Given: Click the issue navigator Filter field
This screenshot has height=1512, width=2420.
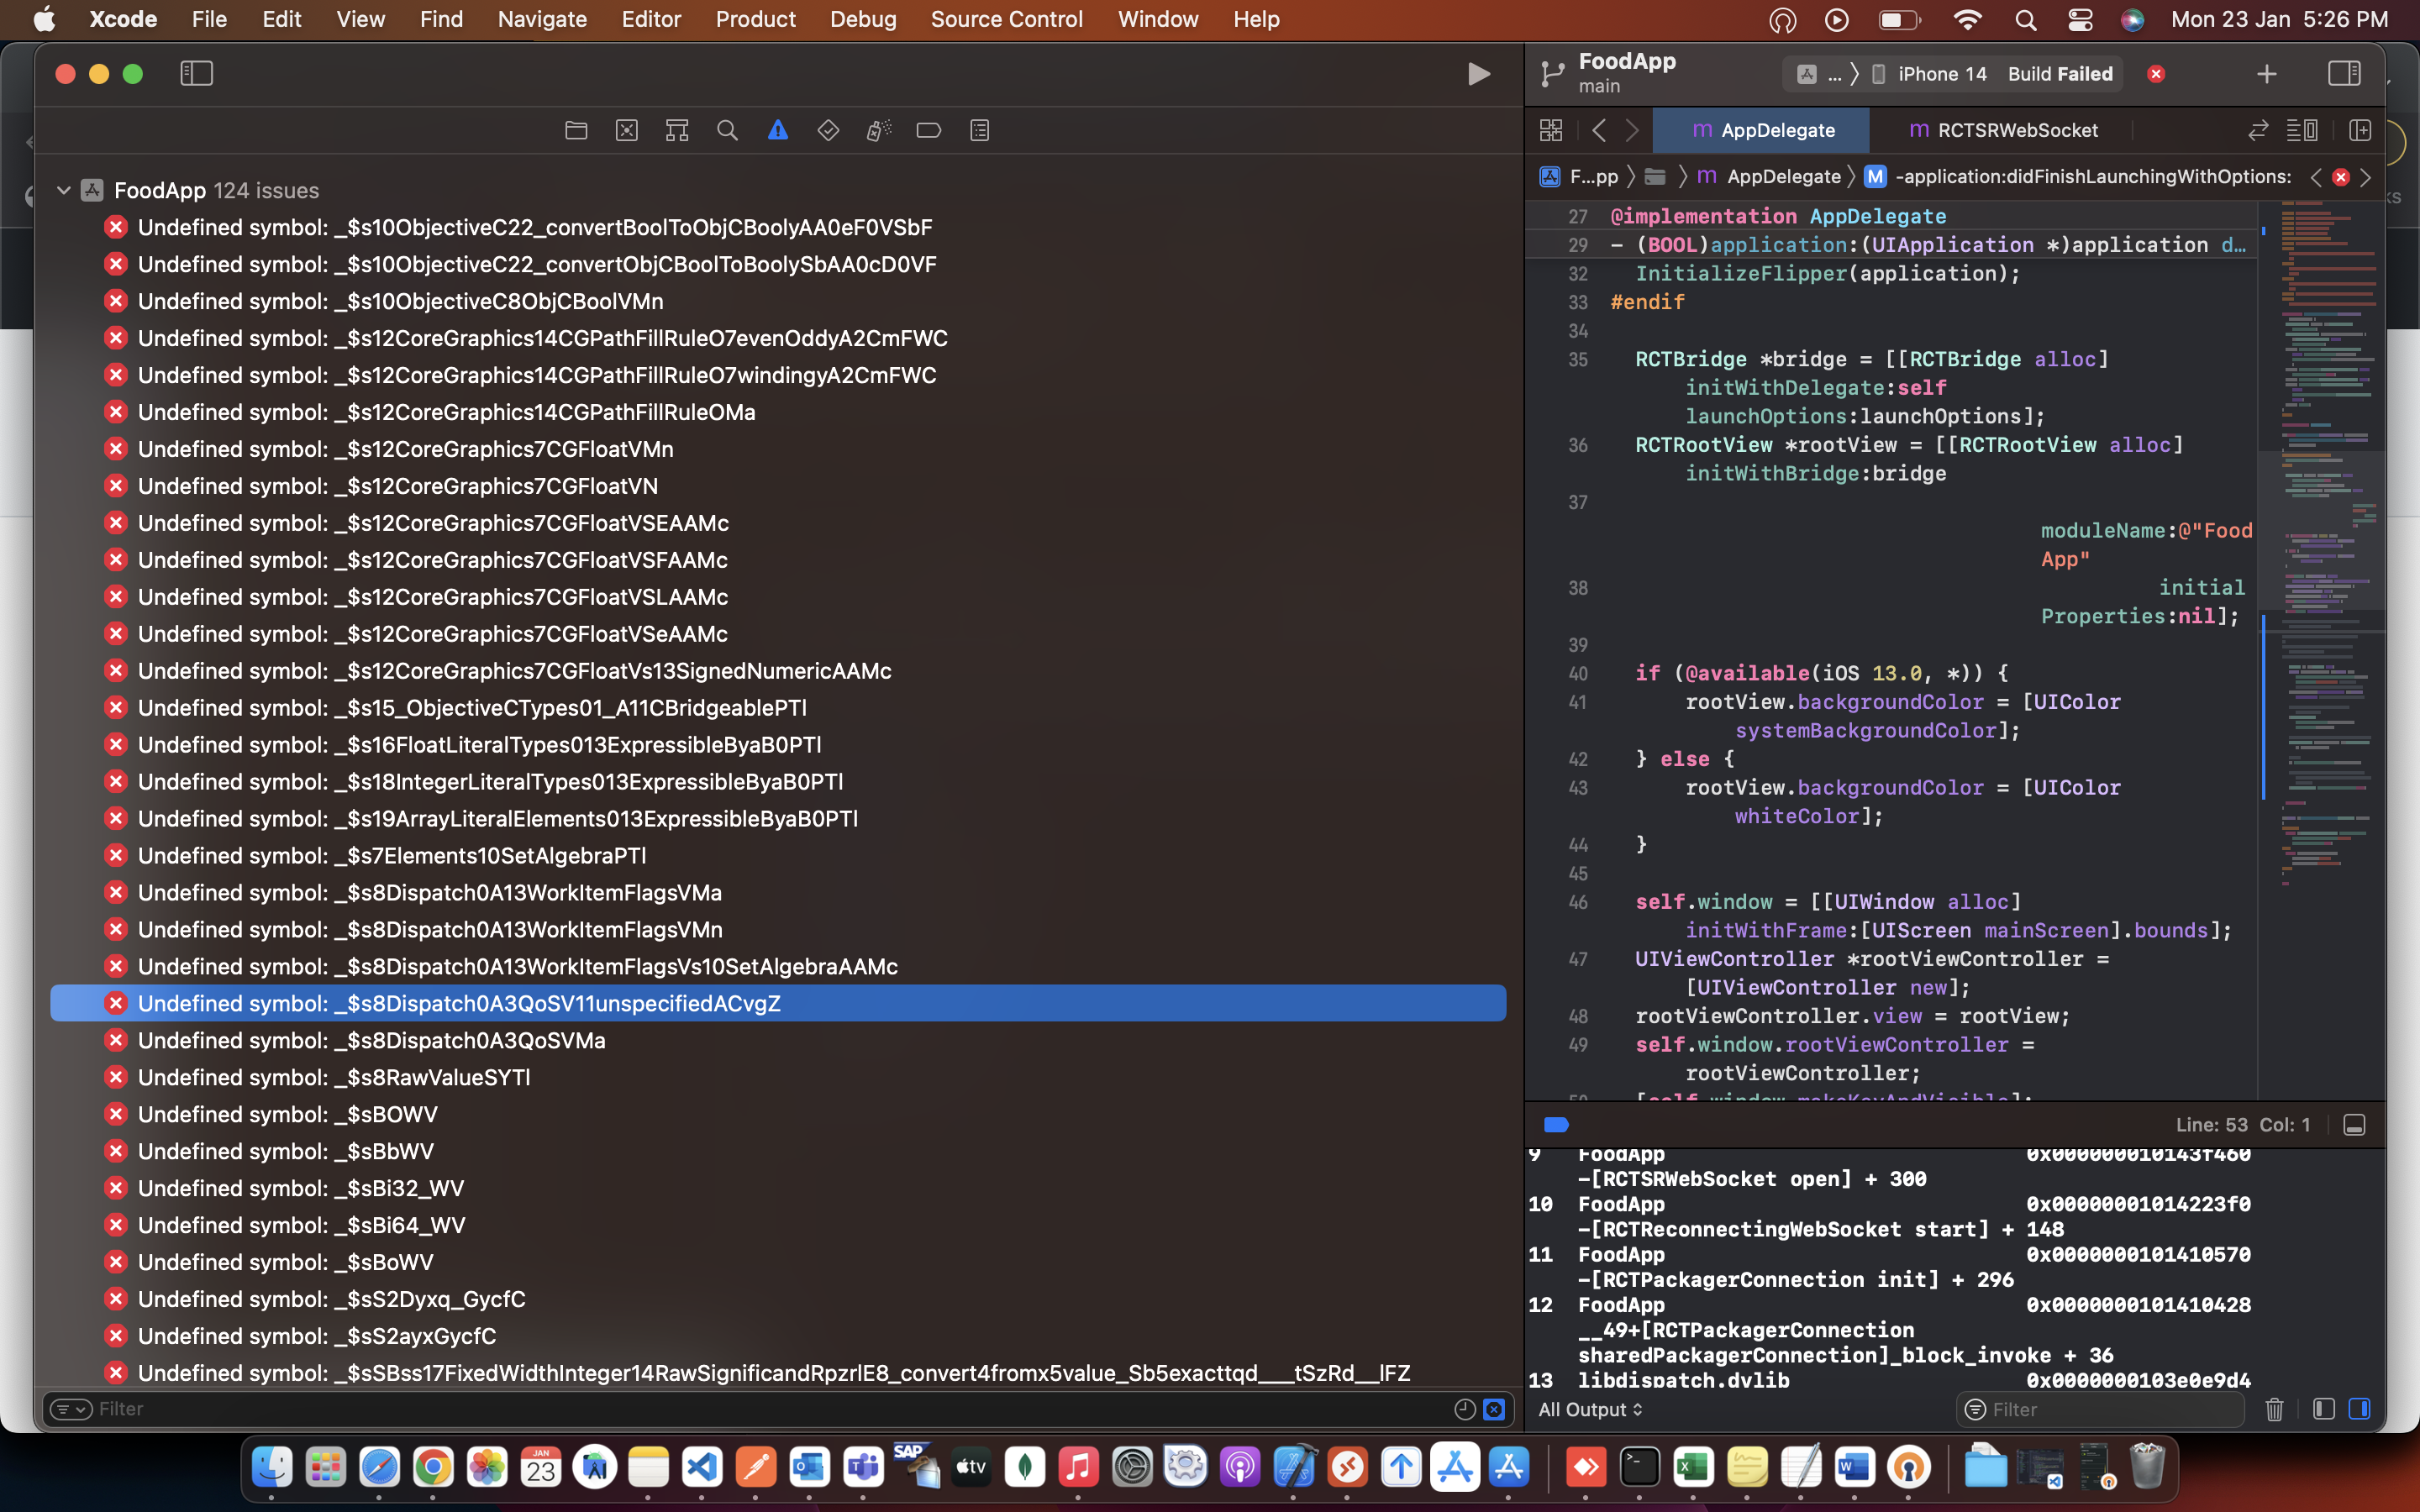Looking at the screenshot, I should tap(770, 1408).
